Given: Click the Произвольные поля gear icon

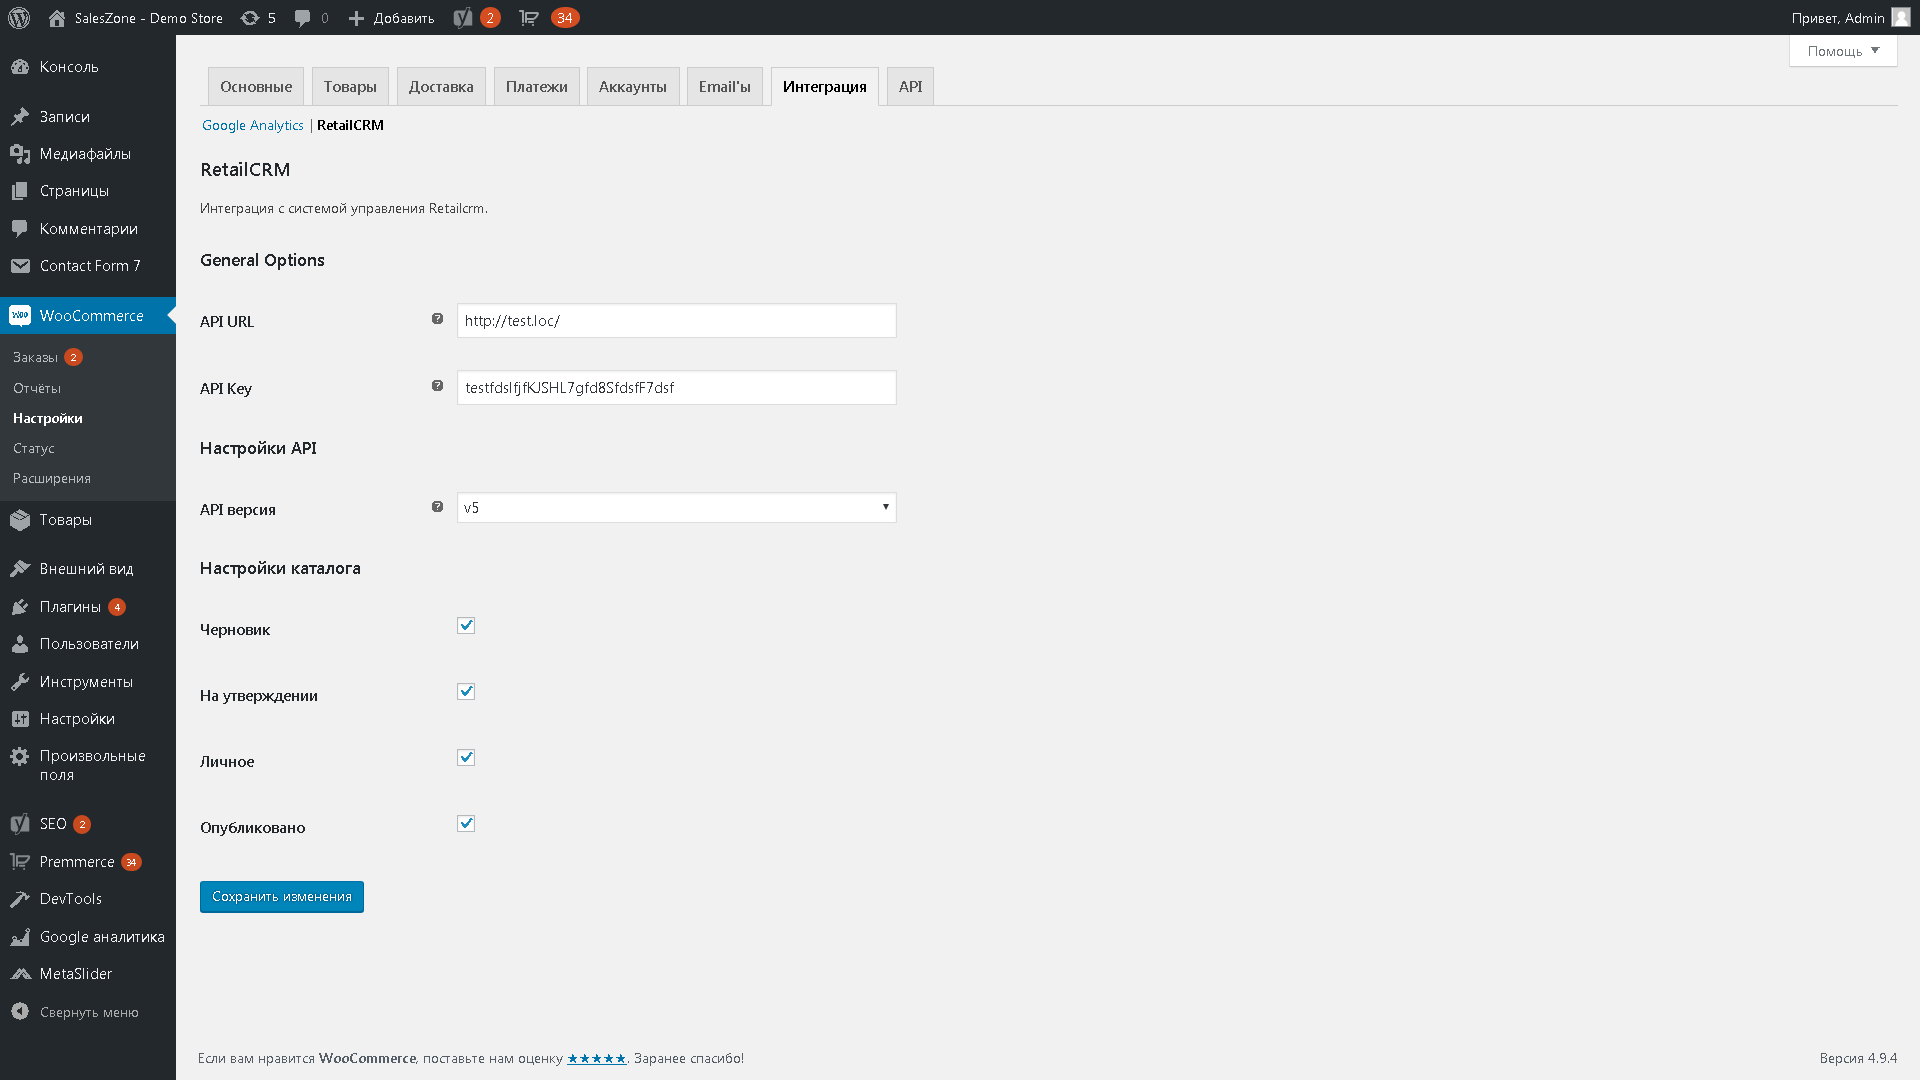Looking at the screenshot, I should click(20, 757).
